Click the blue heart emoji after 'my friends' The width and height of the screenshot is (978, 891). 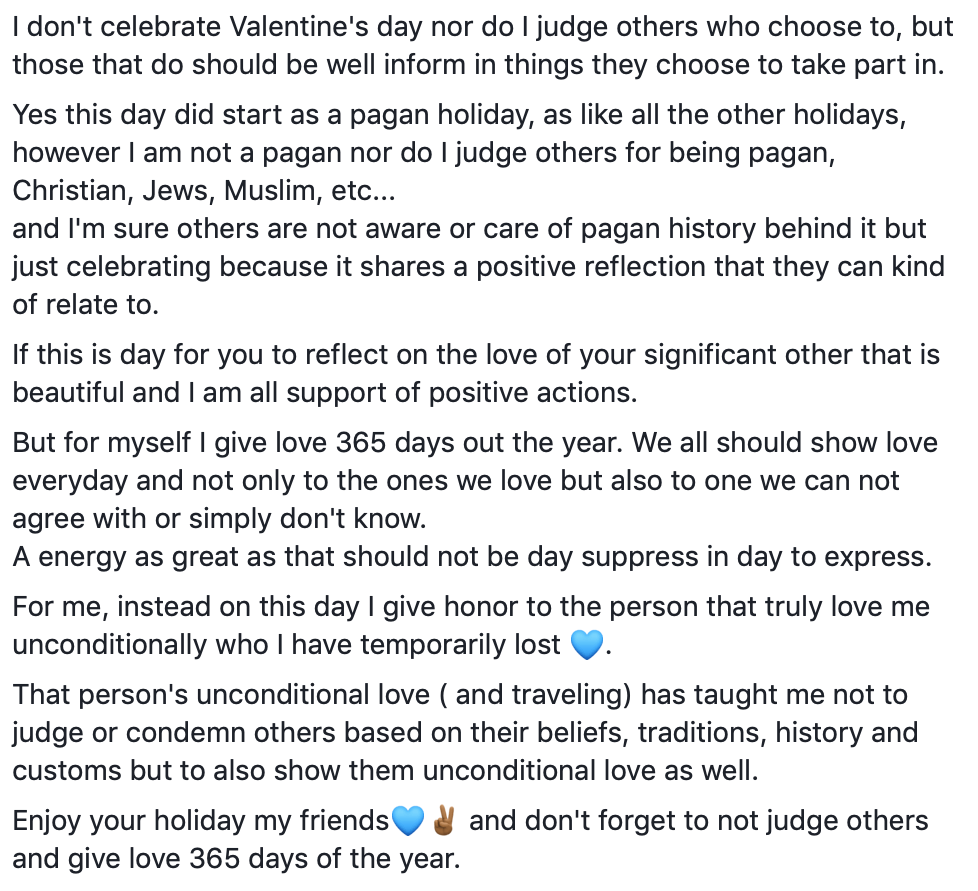(x=408, y=821)
